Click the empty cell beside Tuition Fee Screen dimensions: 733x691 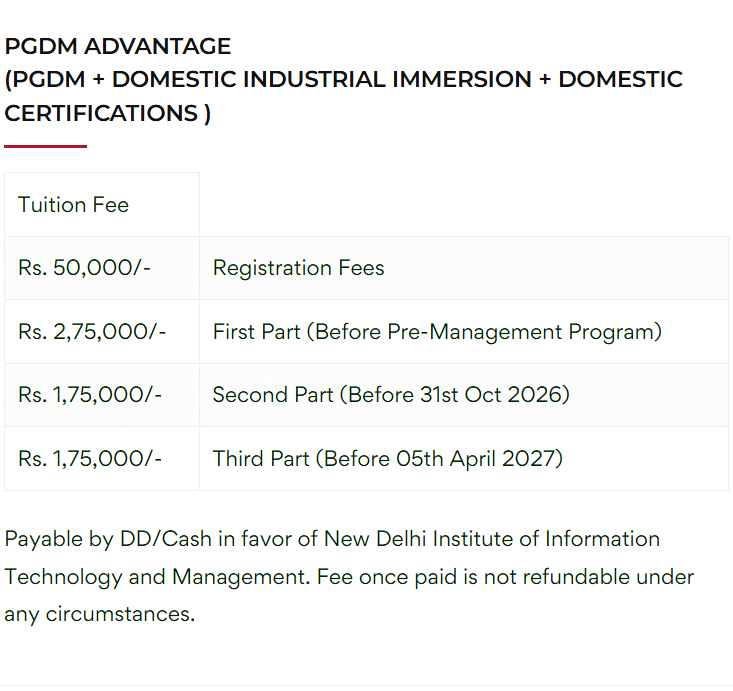pos(463,205)
